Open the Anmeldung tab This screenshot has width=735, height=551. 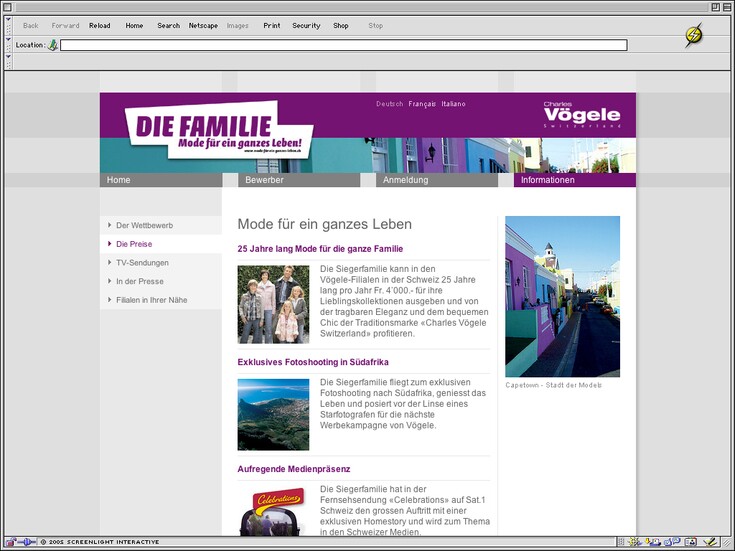tap(437, 180)
